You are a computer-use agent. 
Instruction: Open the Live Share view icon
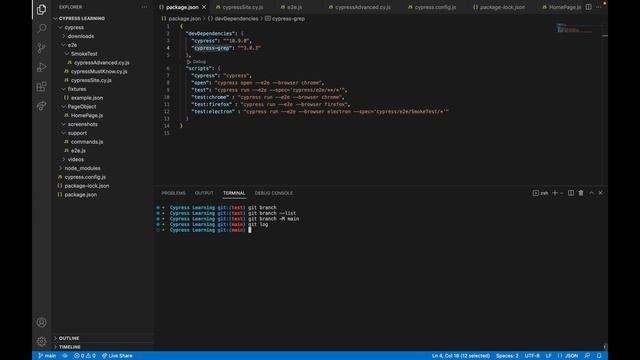[41, 106]
